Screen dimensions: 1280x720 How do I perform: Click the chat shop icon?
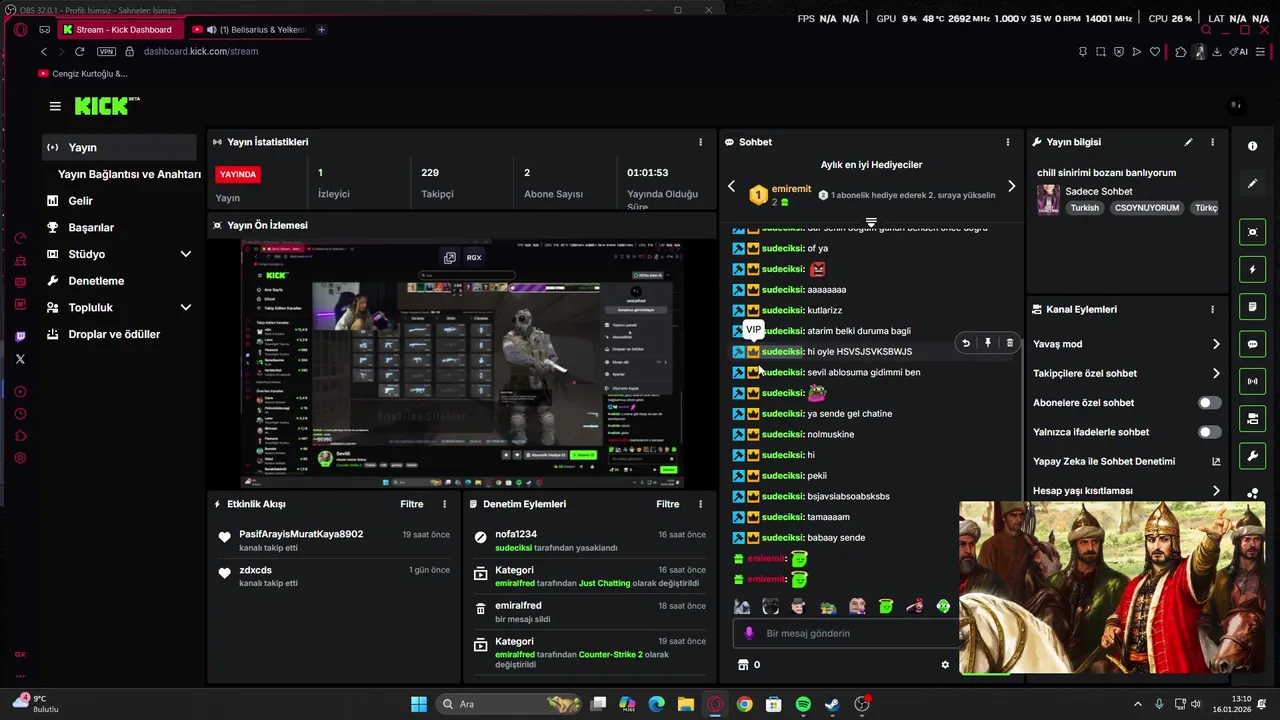pyautogui.click(x=742, y=665)
